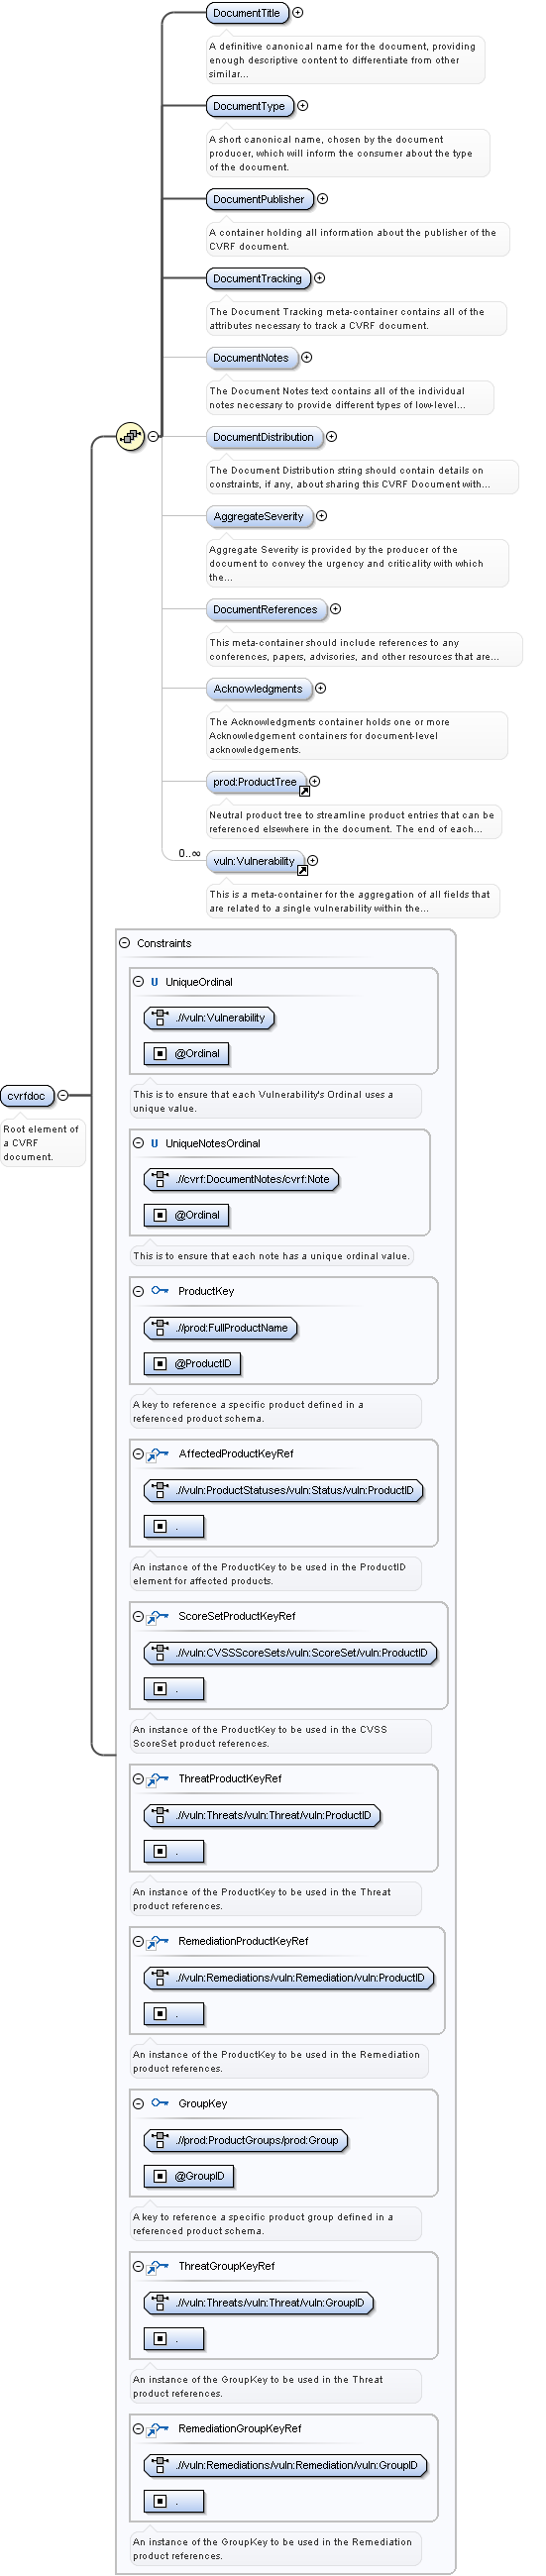Select the Acknowledgments element node
Viewport: 546px width, 2576px height.
(257, 688)
